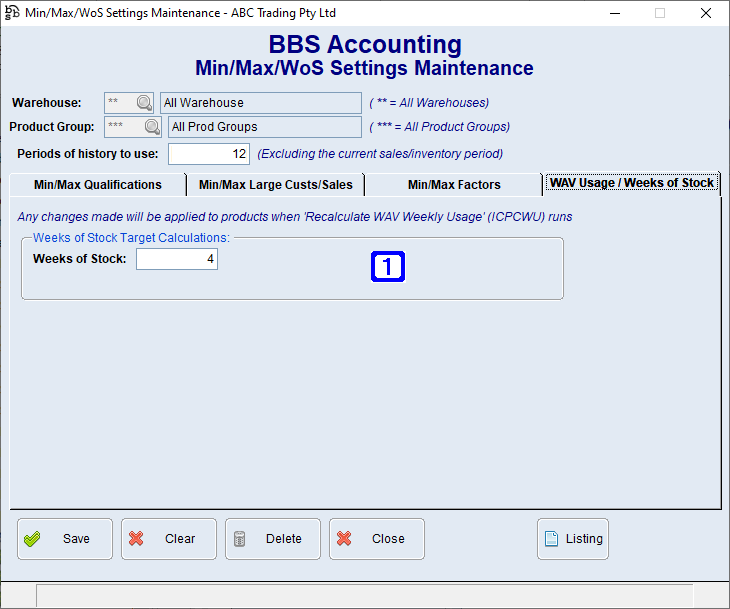Open the Min/Max Large Custs/Sales tab
730x609 pixels.
point(276,185)
